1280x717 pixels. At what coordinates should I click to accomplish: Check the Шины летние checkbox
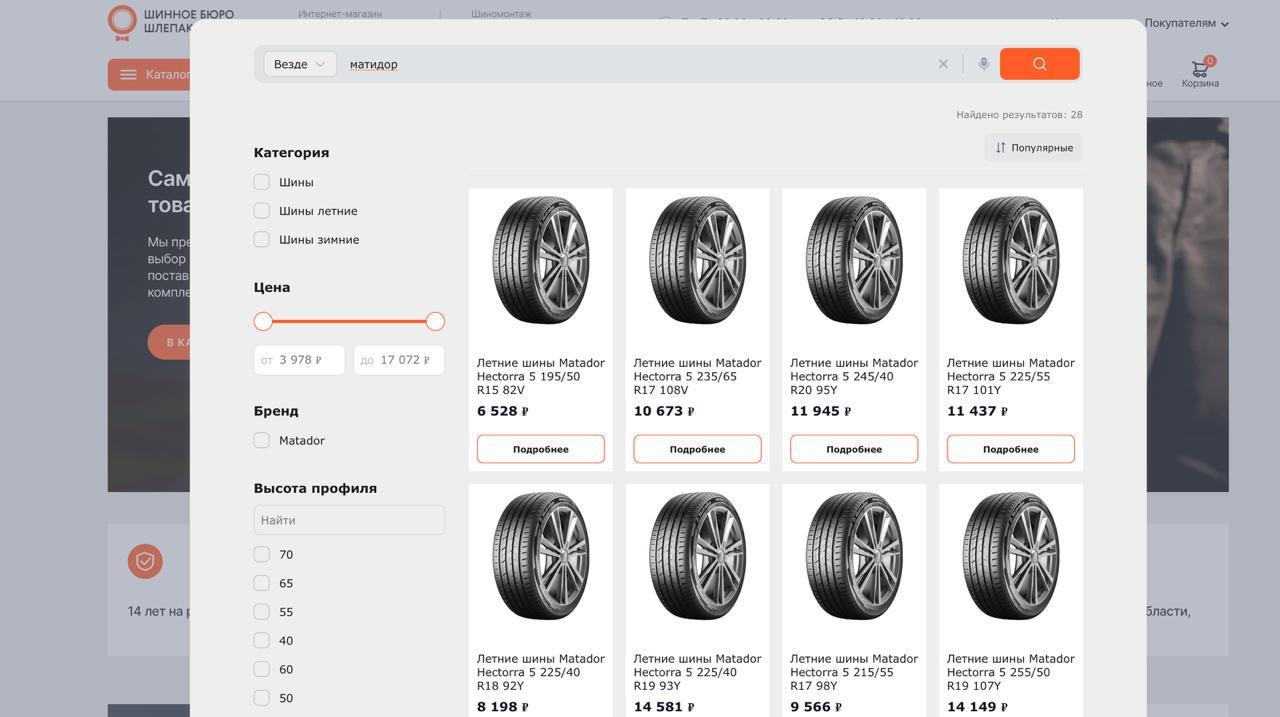click(262, 211)
